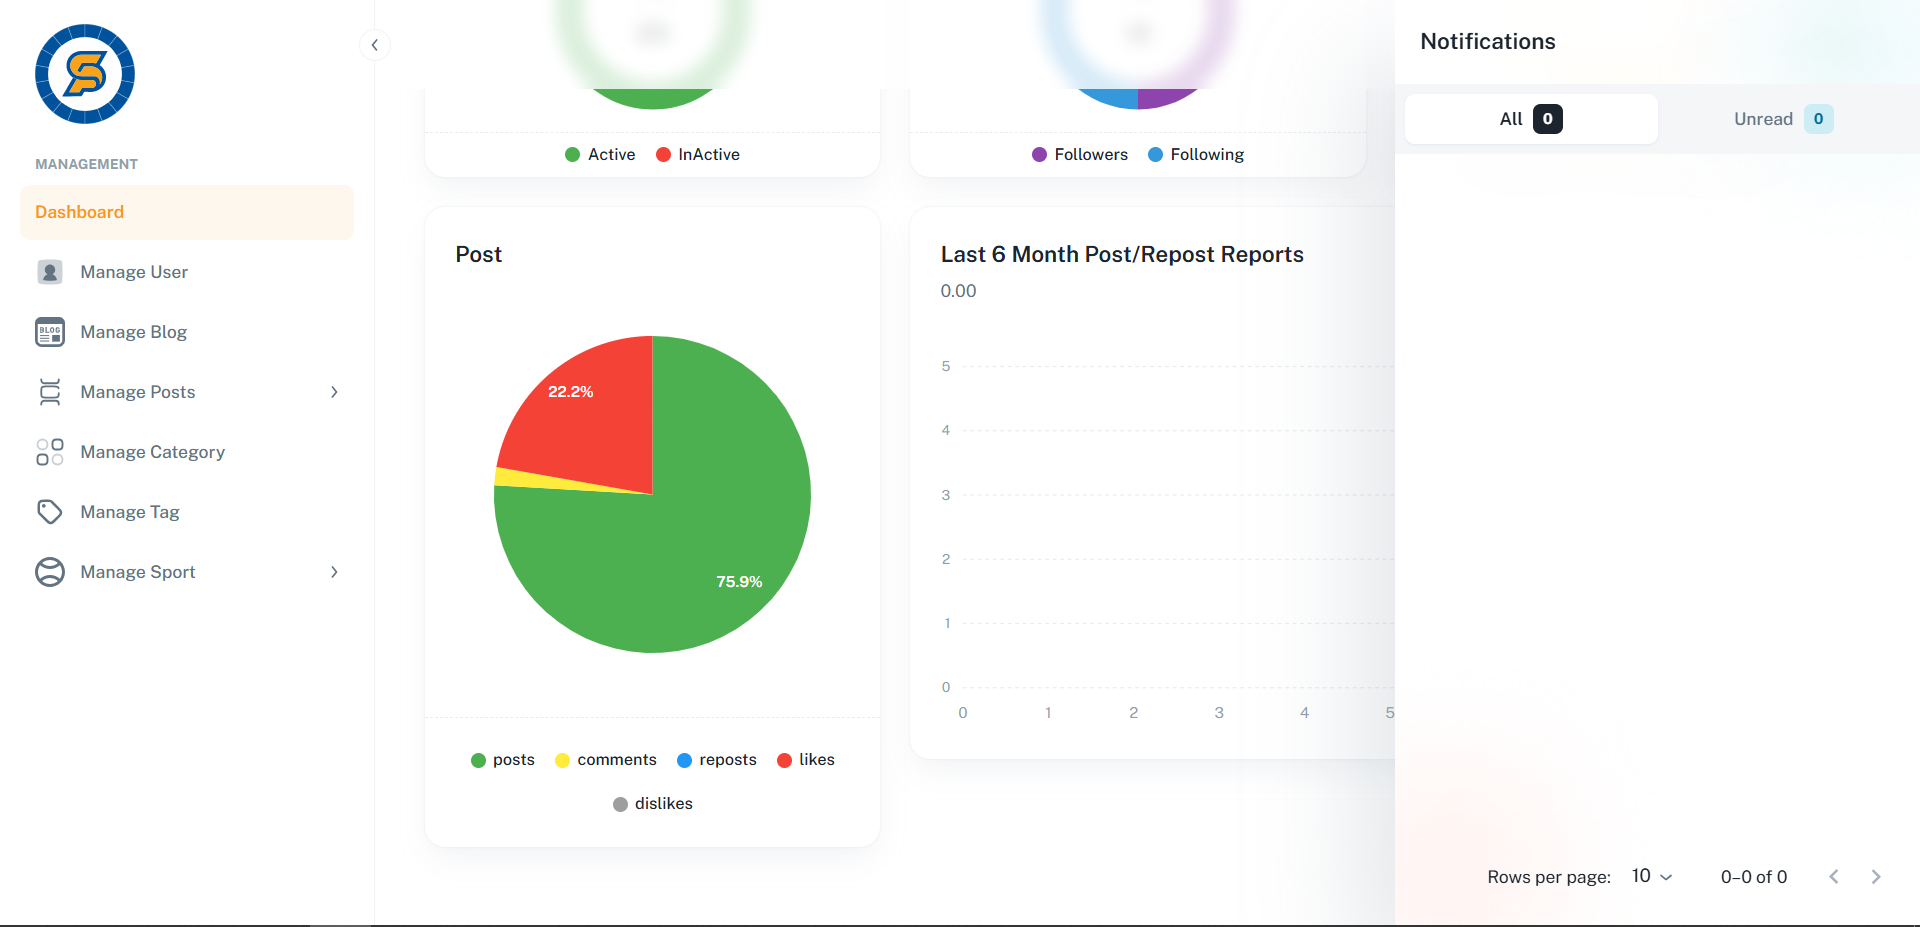Collapse the sidebar with the arrow button
Viewport: 1920px width, 927px height.
click(x=374, y=45)
